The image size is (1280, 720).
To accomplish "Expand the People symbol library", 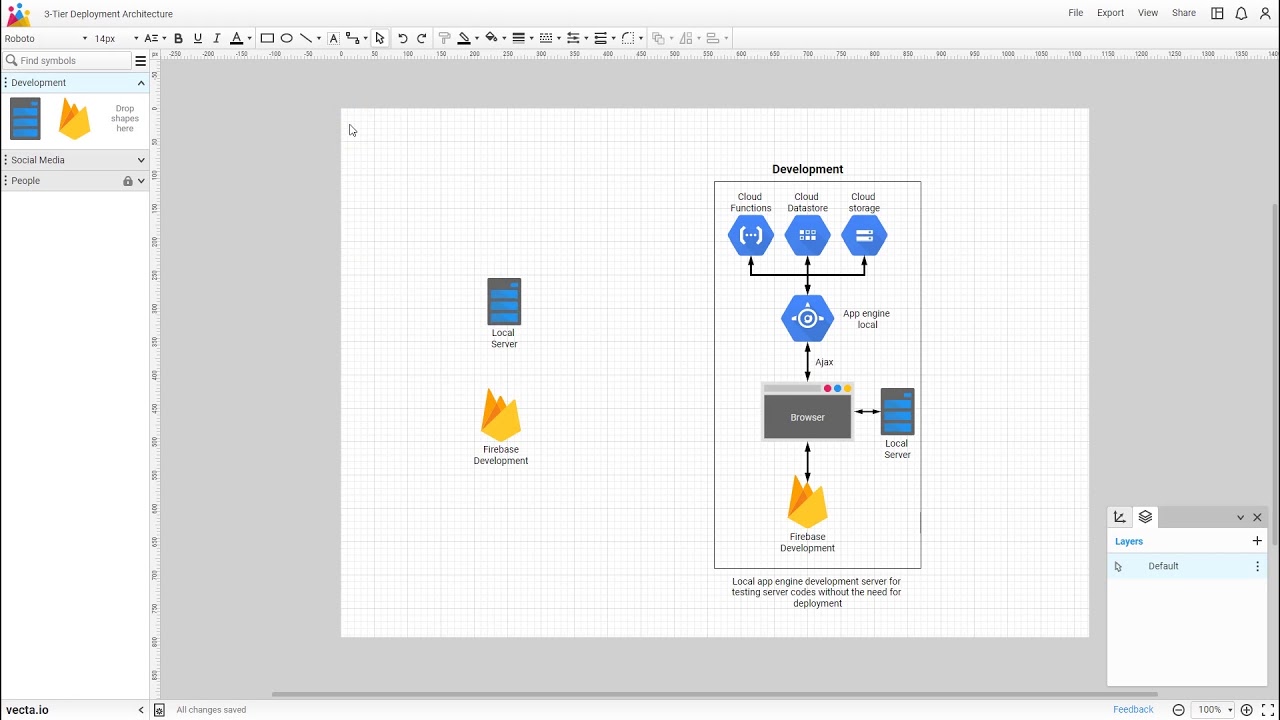I will click(x=141, y=181).
